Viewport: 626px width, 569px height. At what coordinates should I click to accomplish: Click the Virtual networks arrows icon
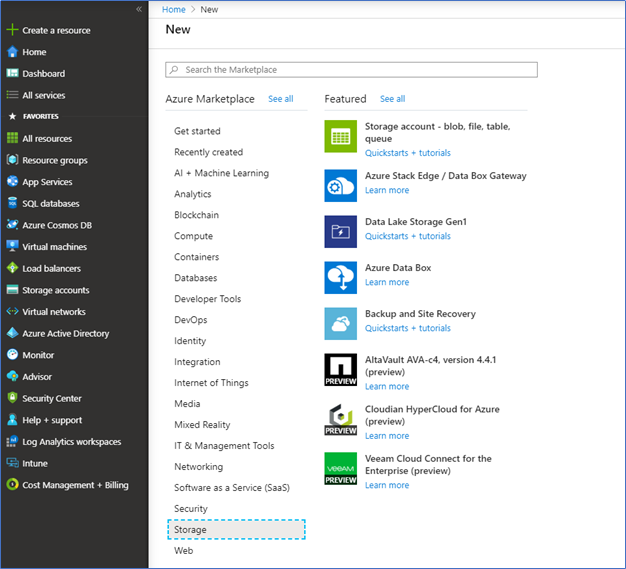[x=12, y=311]
